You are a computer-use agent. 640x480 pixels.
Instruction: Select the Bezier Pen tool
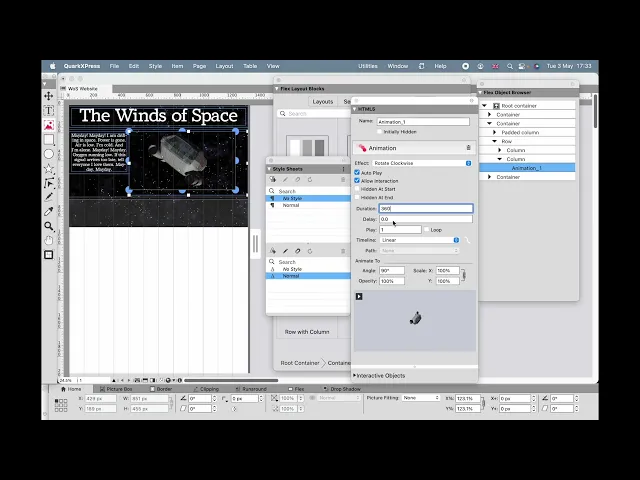click(x=49, y=183)
